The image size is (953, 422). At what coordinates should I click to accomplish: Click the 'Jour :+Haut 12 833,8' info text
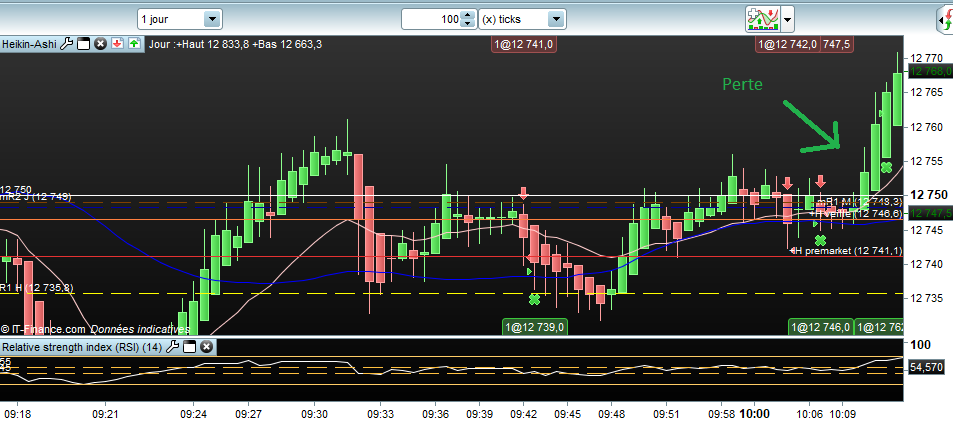(199, 44)
